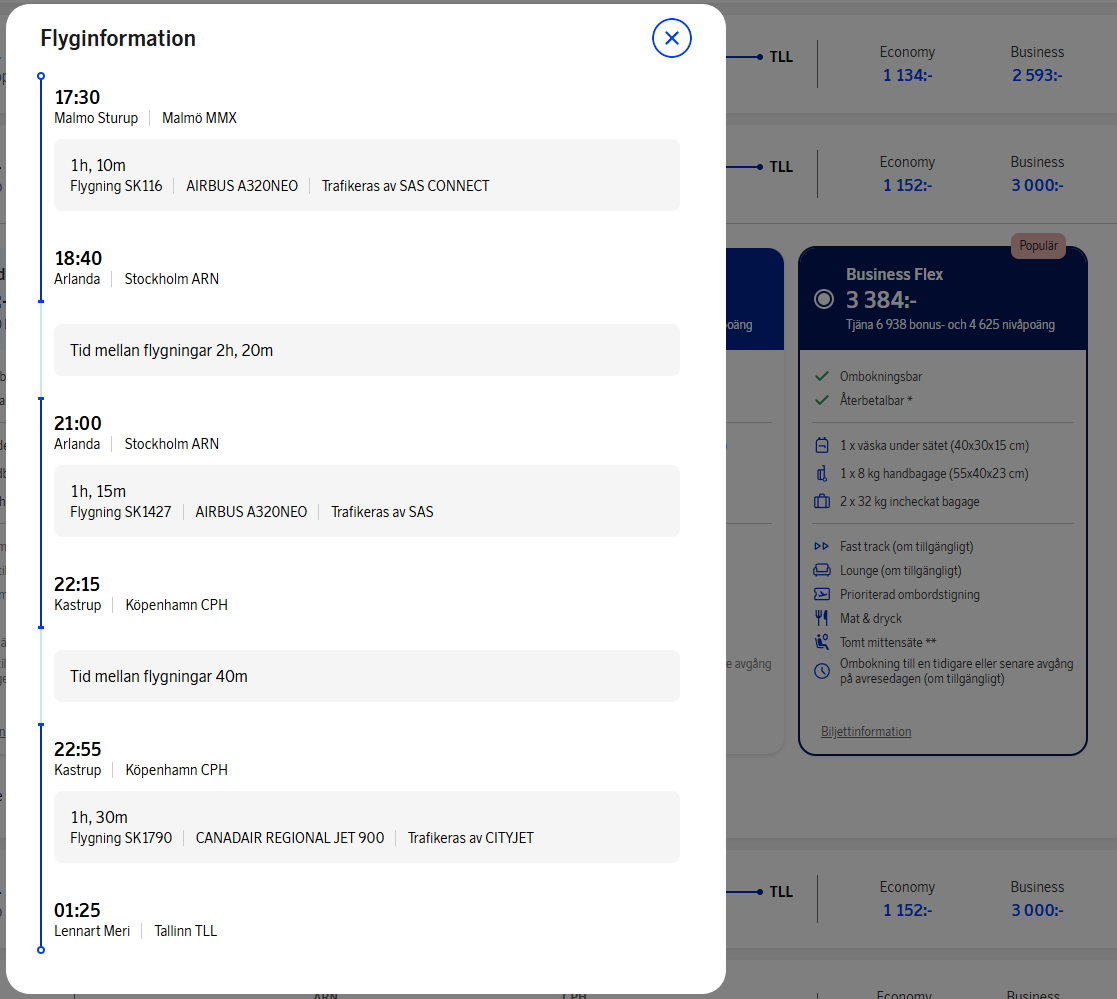Click the Flyginformation heading

click(118, 38)
